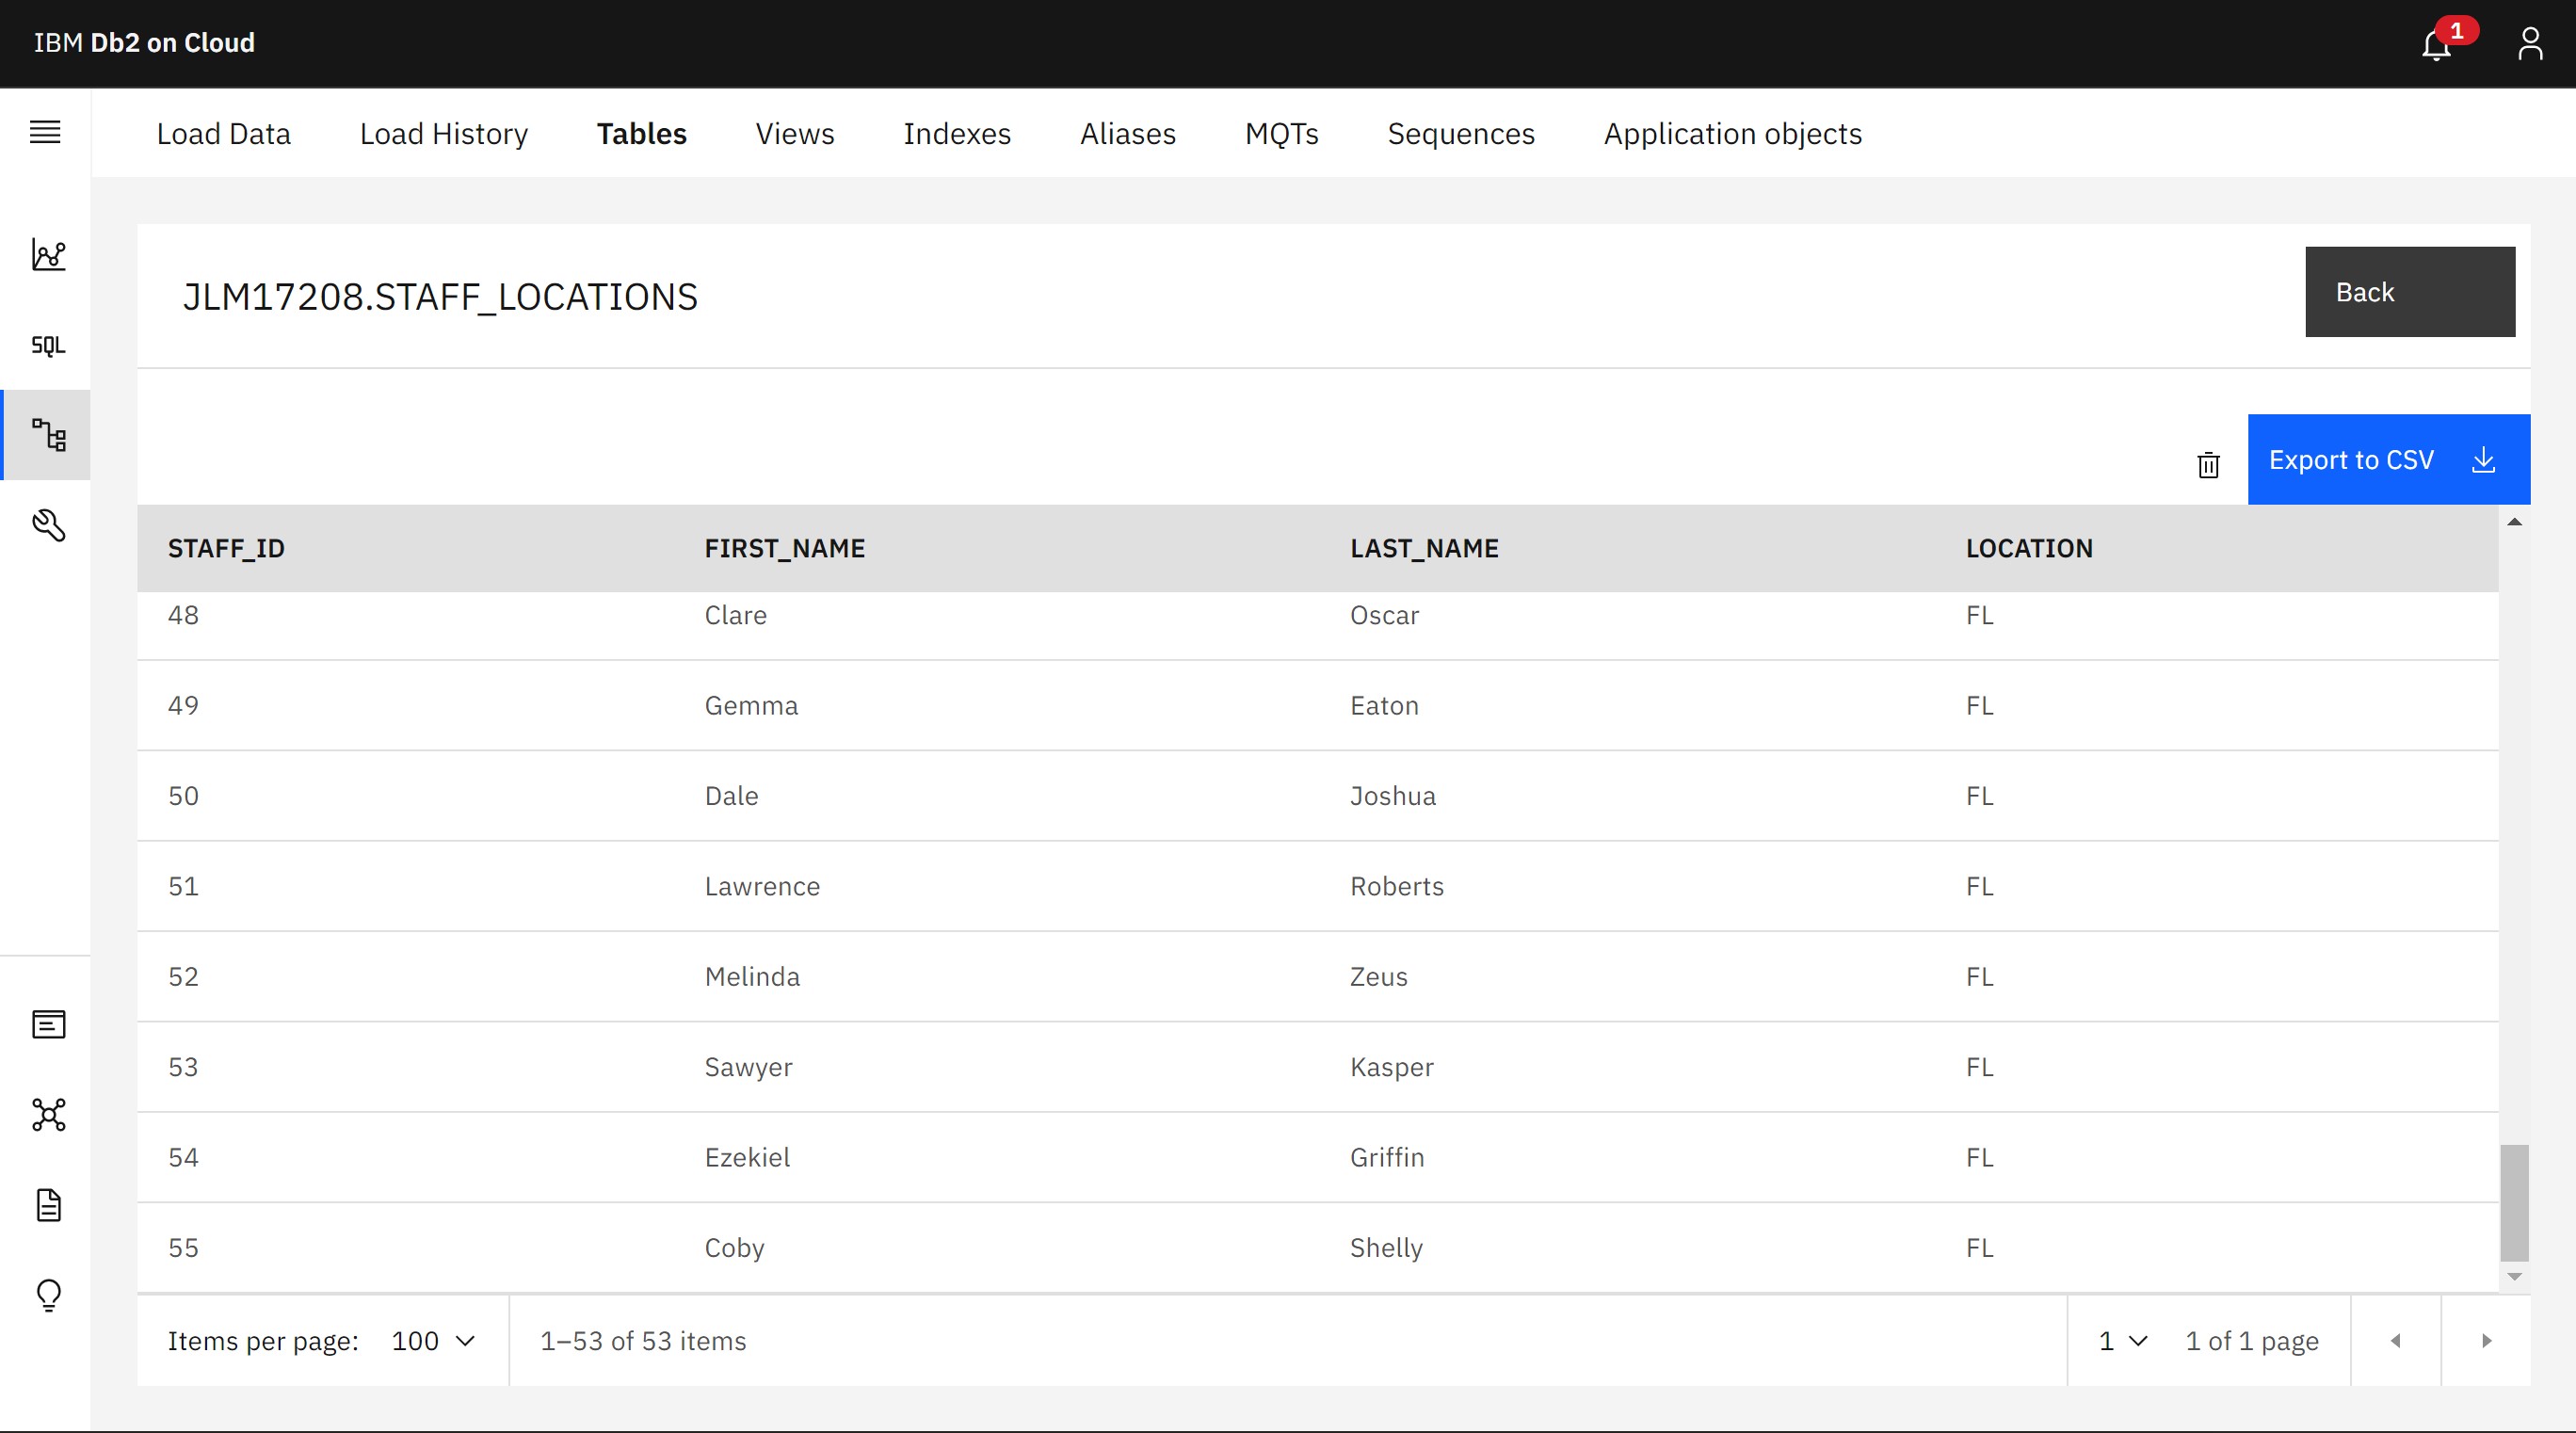Open the SQL editor icon
The image size is (2576, 1433).
pos(48,345)
